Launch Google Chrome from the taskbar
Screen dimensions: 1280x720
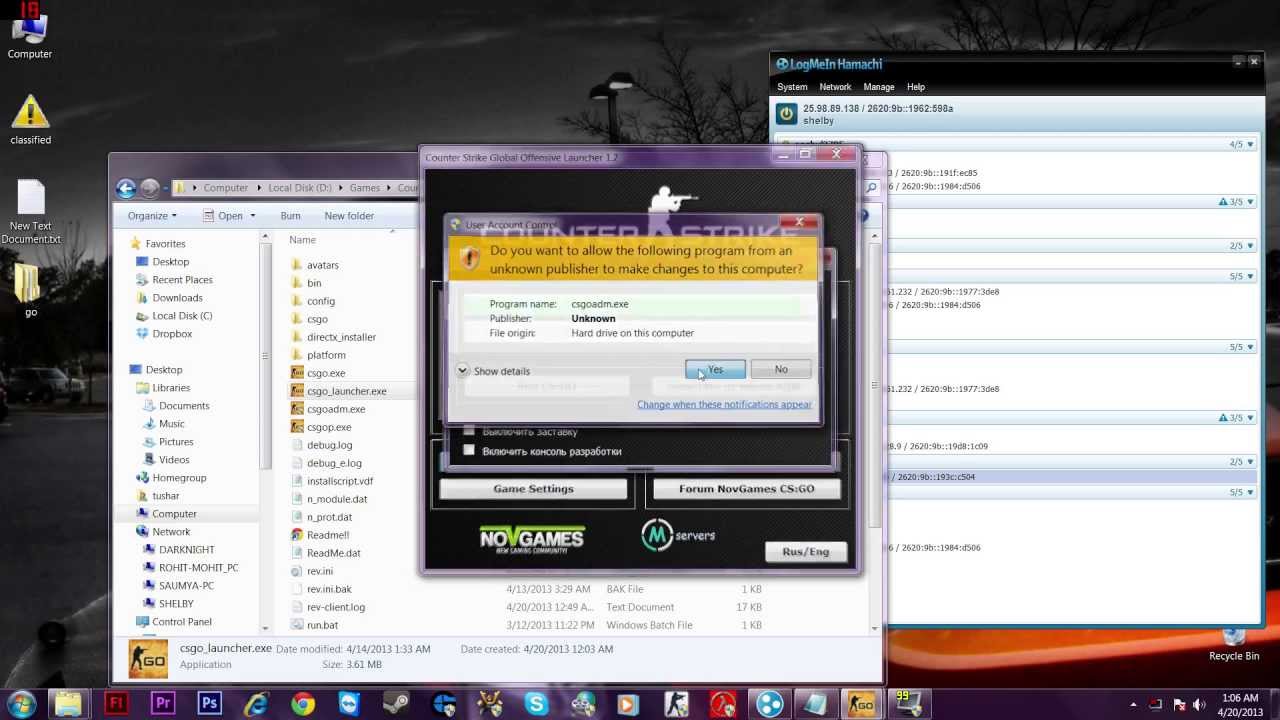point(303,703)
